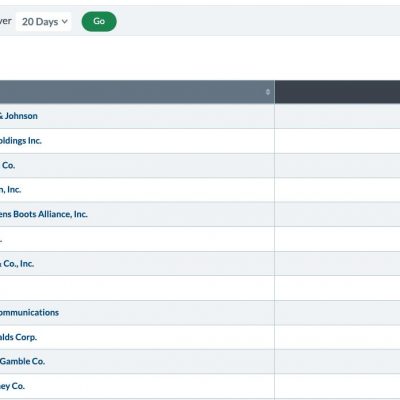This screenshot has height=400, width=400.
Task: Click the empty cell beside McDonalds Corp.
Action: click(x=337, y=337)
